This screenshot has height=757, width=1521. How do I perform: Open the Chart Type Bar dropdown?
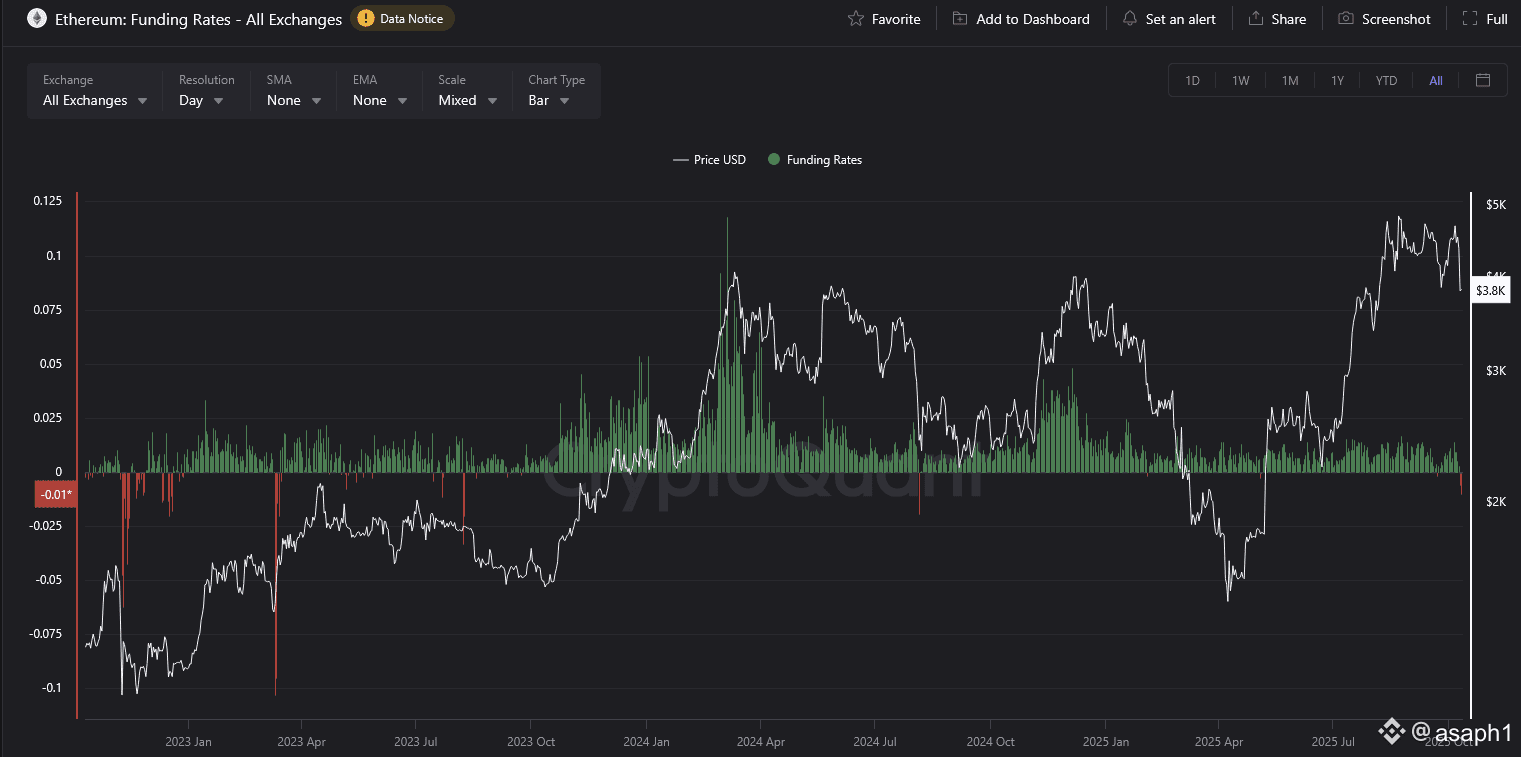pyautogui.click(x=549, y=100)
